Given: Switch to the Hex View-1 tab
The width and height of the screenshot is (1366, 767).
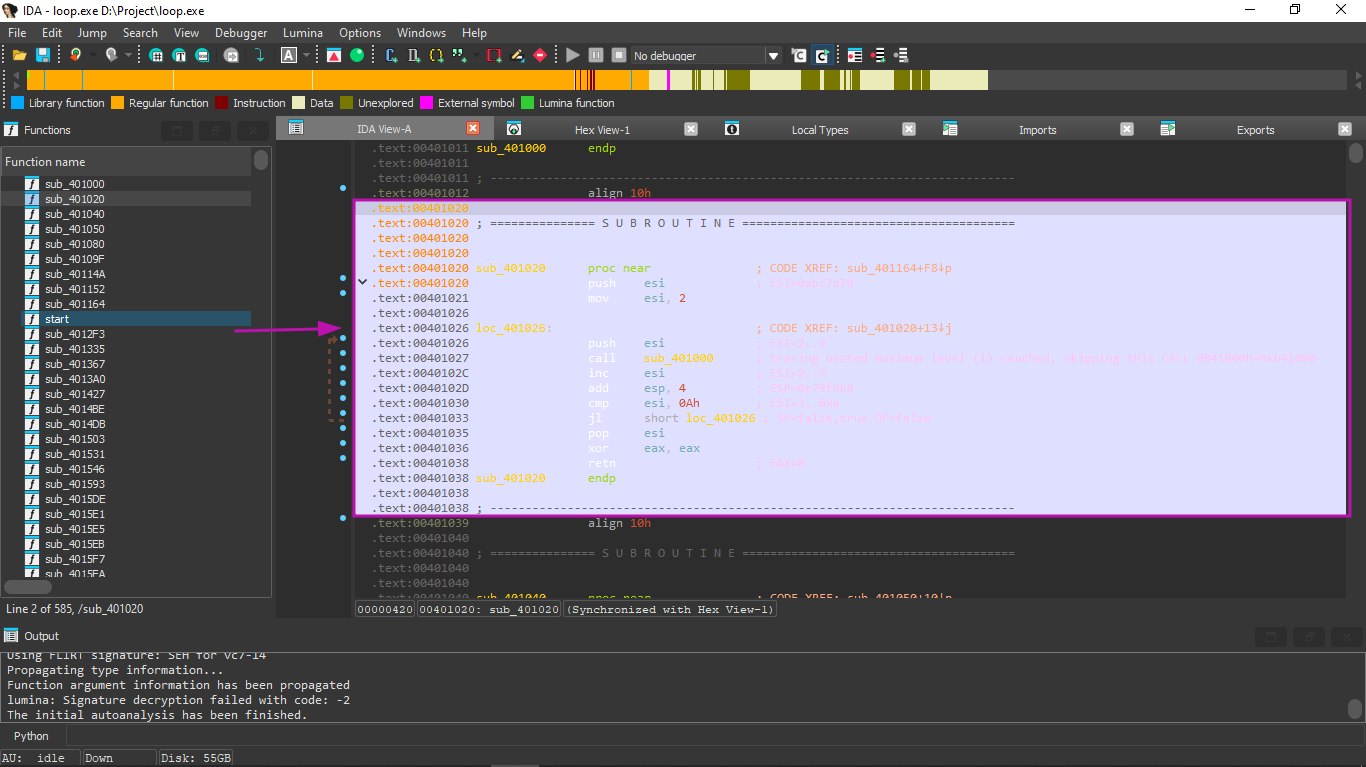Looking at the screenshot, I should 602,129.
